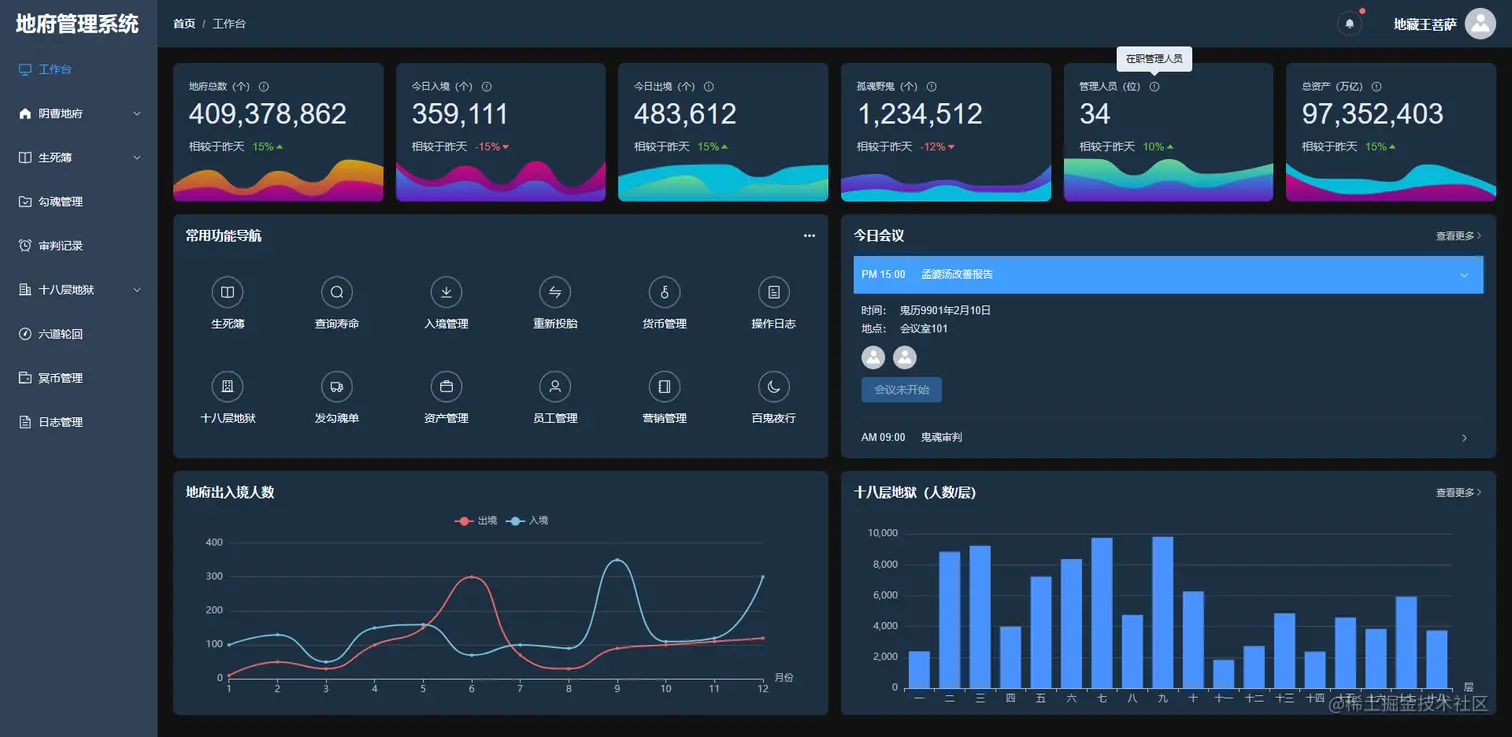
Task: Click info icon next to 管理人员
Action: click(1154, 87)
